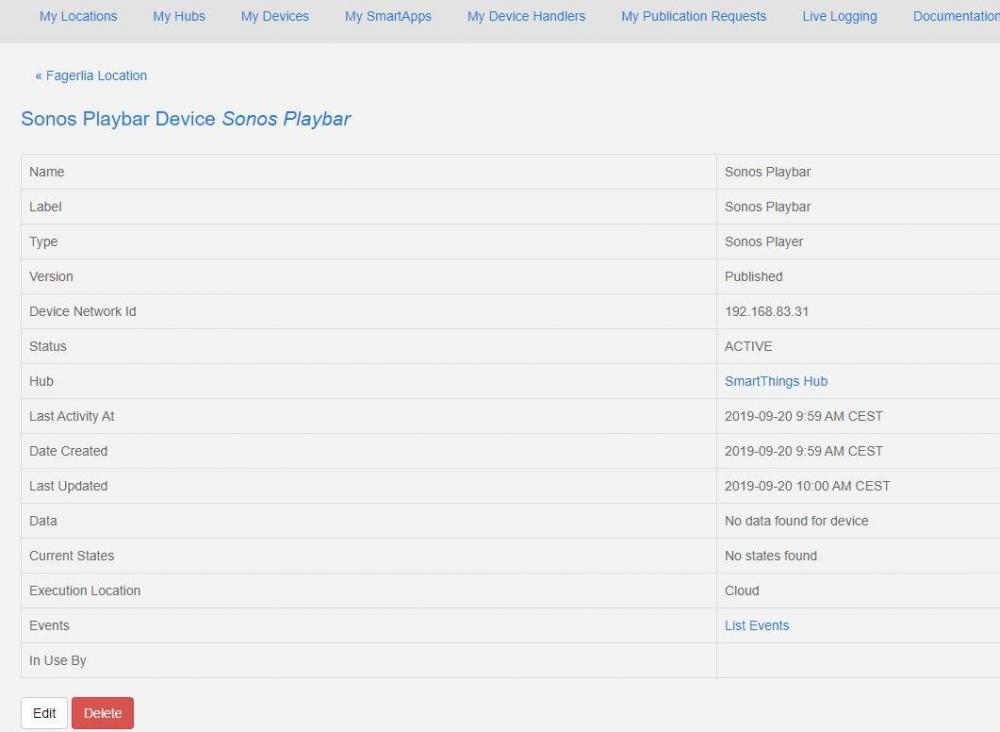Viewport: 1000px width, 732px height.
Task: Select My Publication Requests in navbar
Action: (693, 16)
